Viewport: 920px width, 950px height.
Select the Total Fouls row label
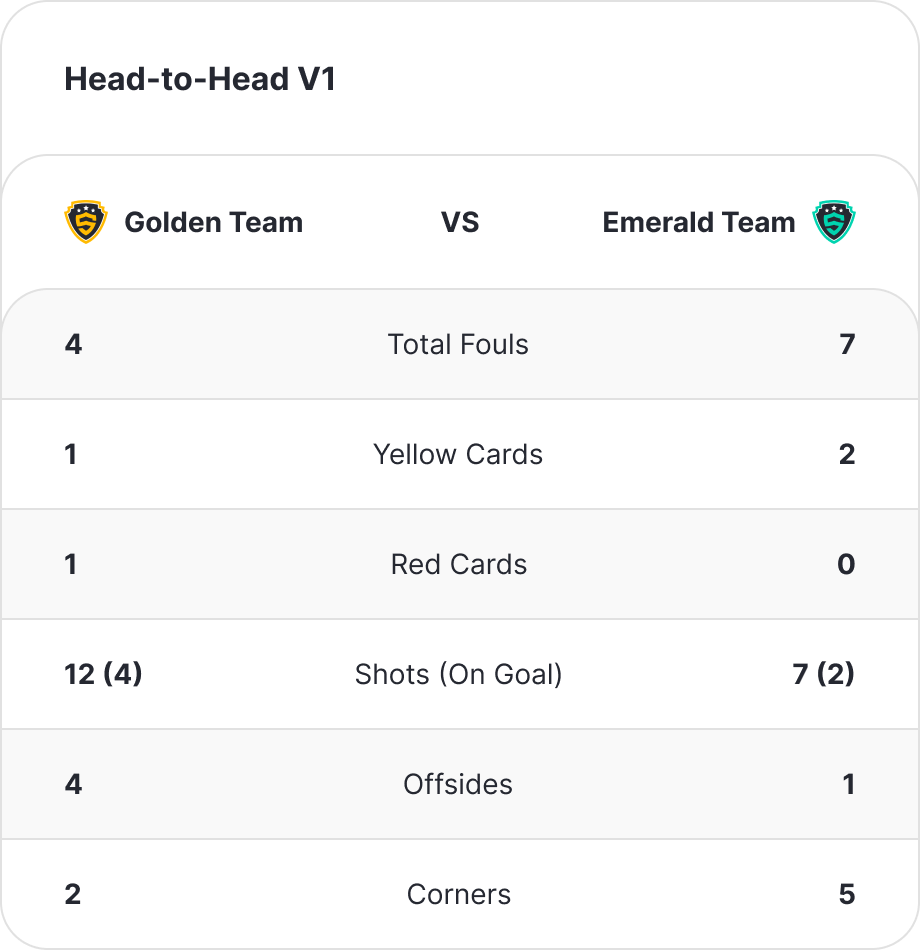coord(458,345)
